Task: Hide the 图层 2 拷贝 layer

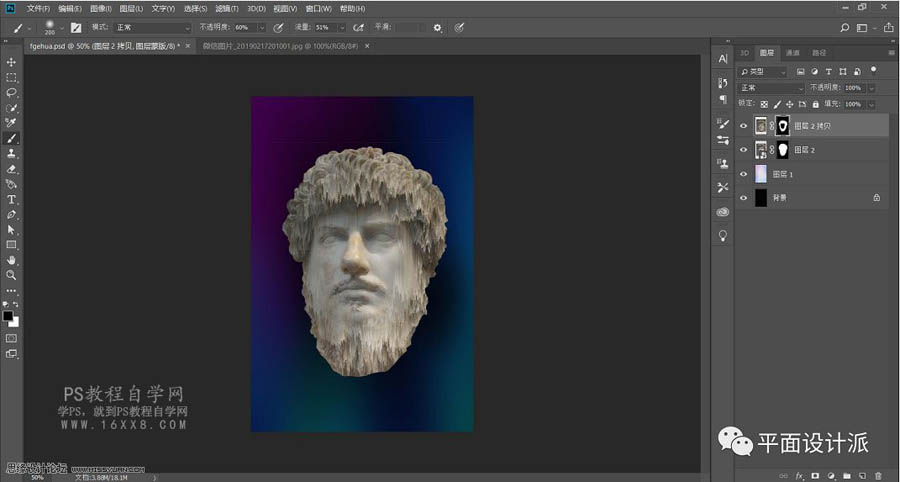Action: point(743,127)
